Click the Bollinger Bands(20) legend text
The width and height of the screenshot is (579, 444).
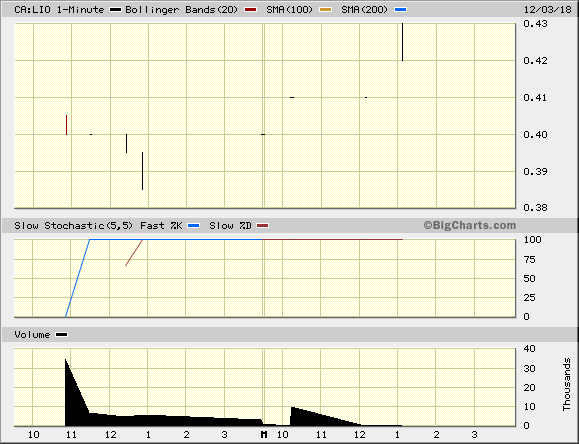tap(182, 10)
